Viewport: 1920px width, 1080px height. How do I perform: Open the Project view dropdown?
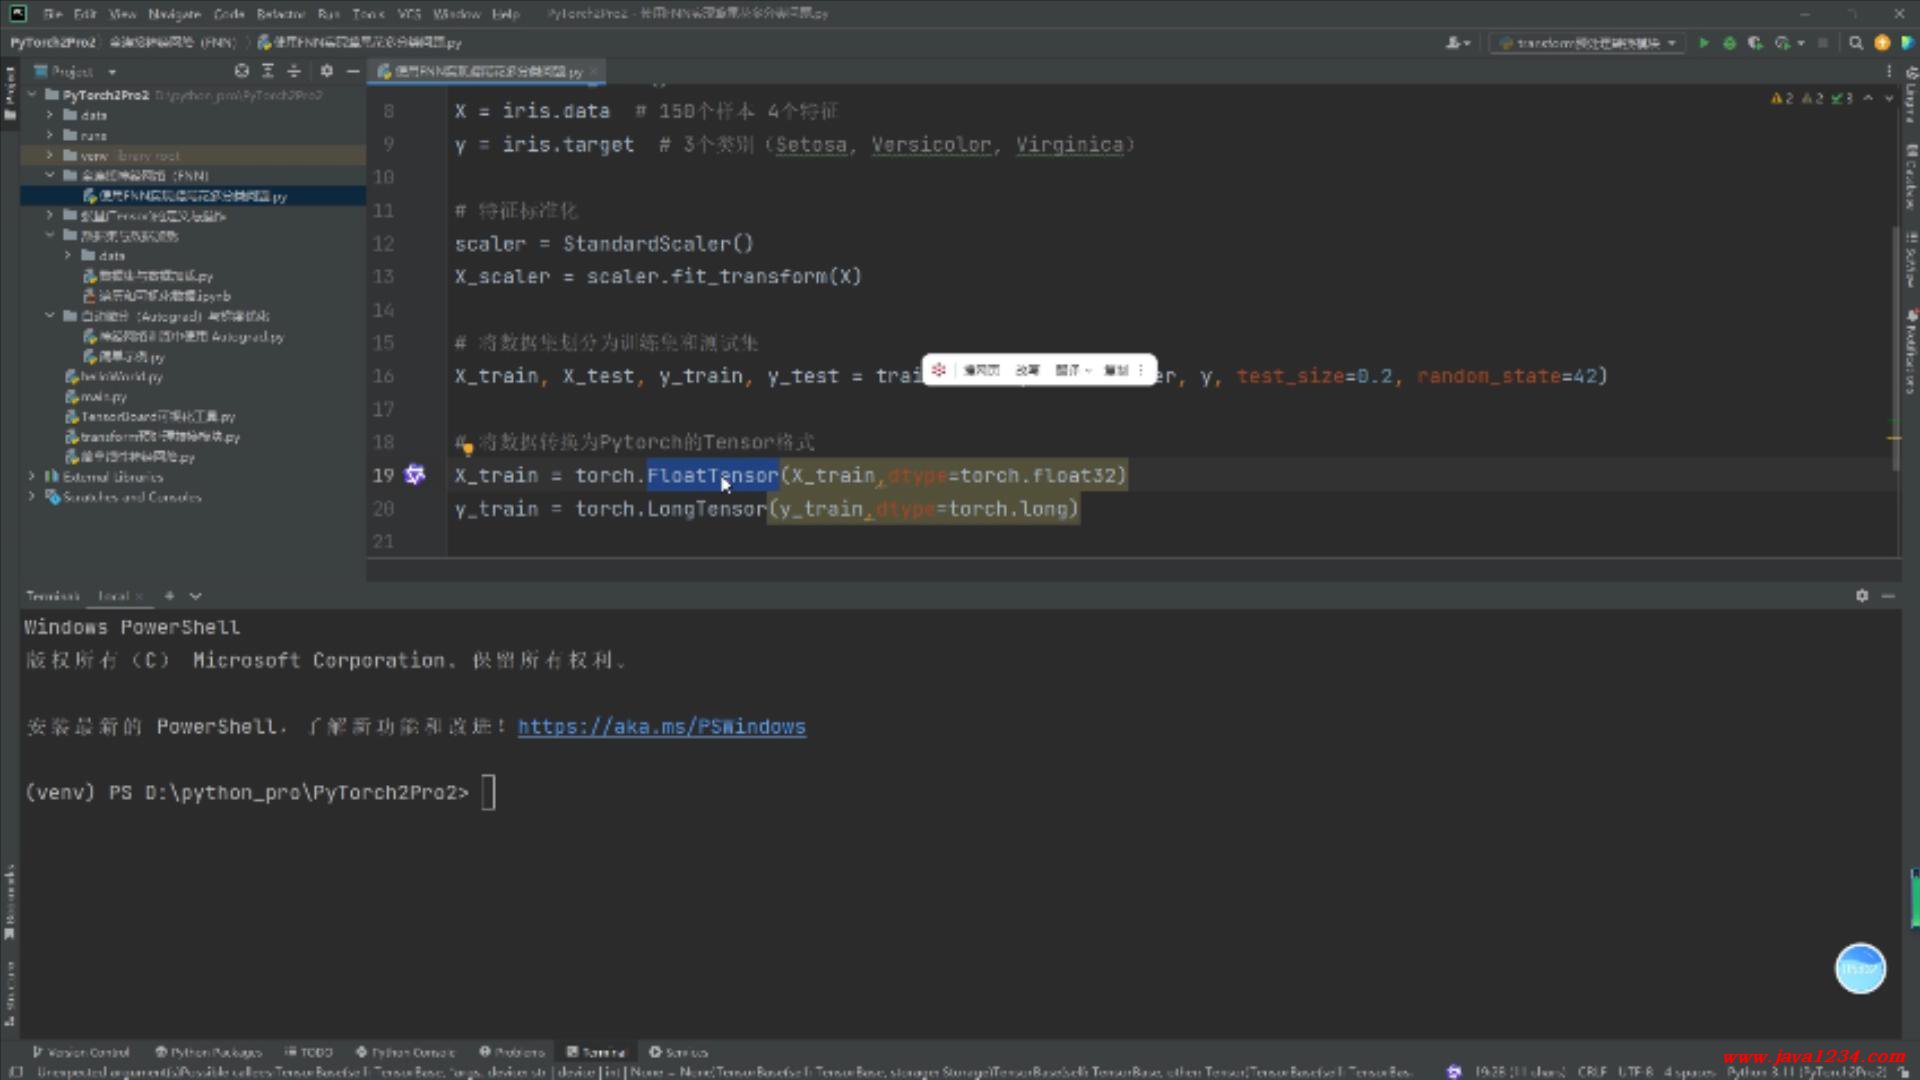point(112,72)
